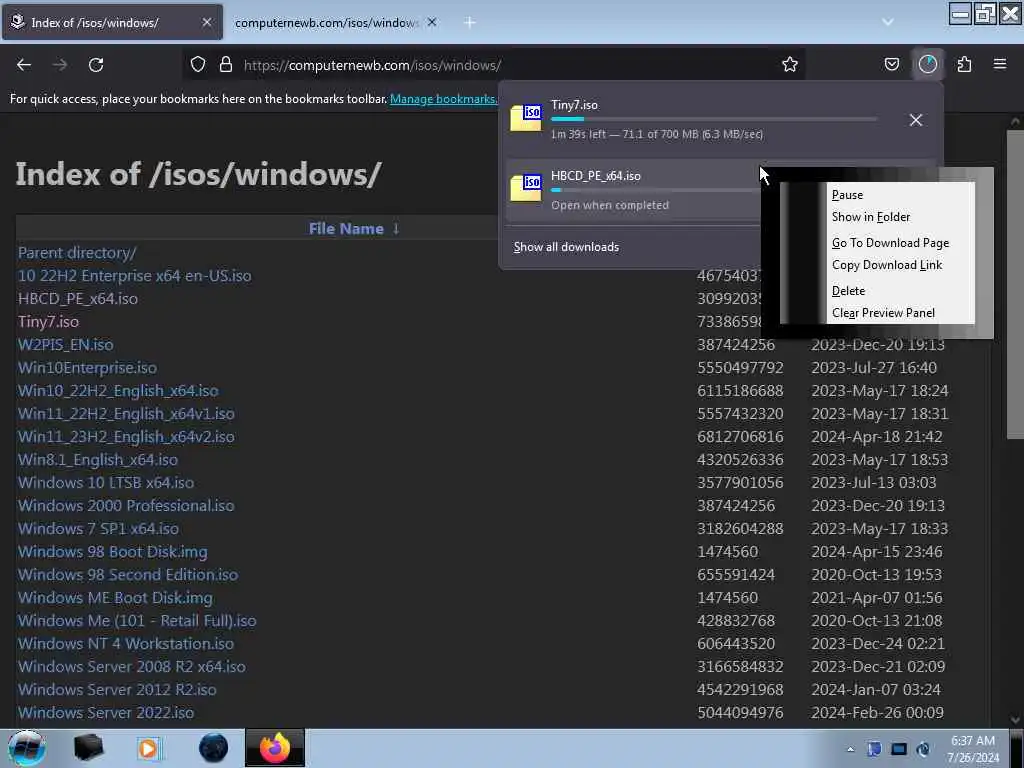Sort by the File Name column header
The image size is (1024, 768).
pyautogui.click(x=346, y=229)
